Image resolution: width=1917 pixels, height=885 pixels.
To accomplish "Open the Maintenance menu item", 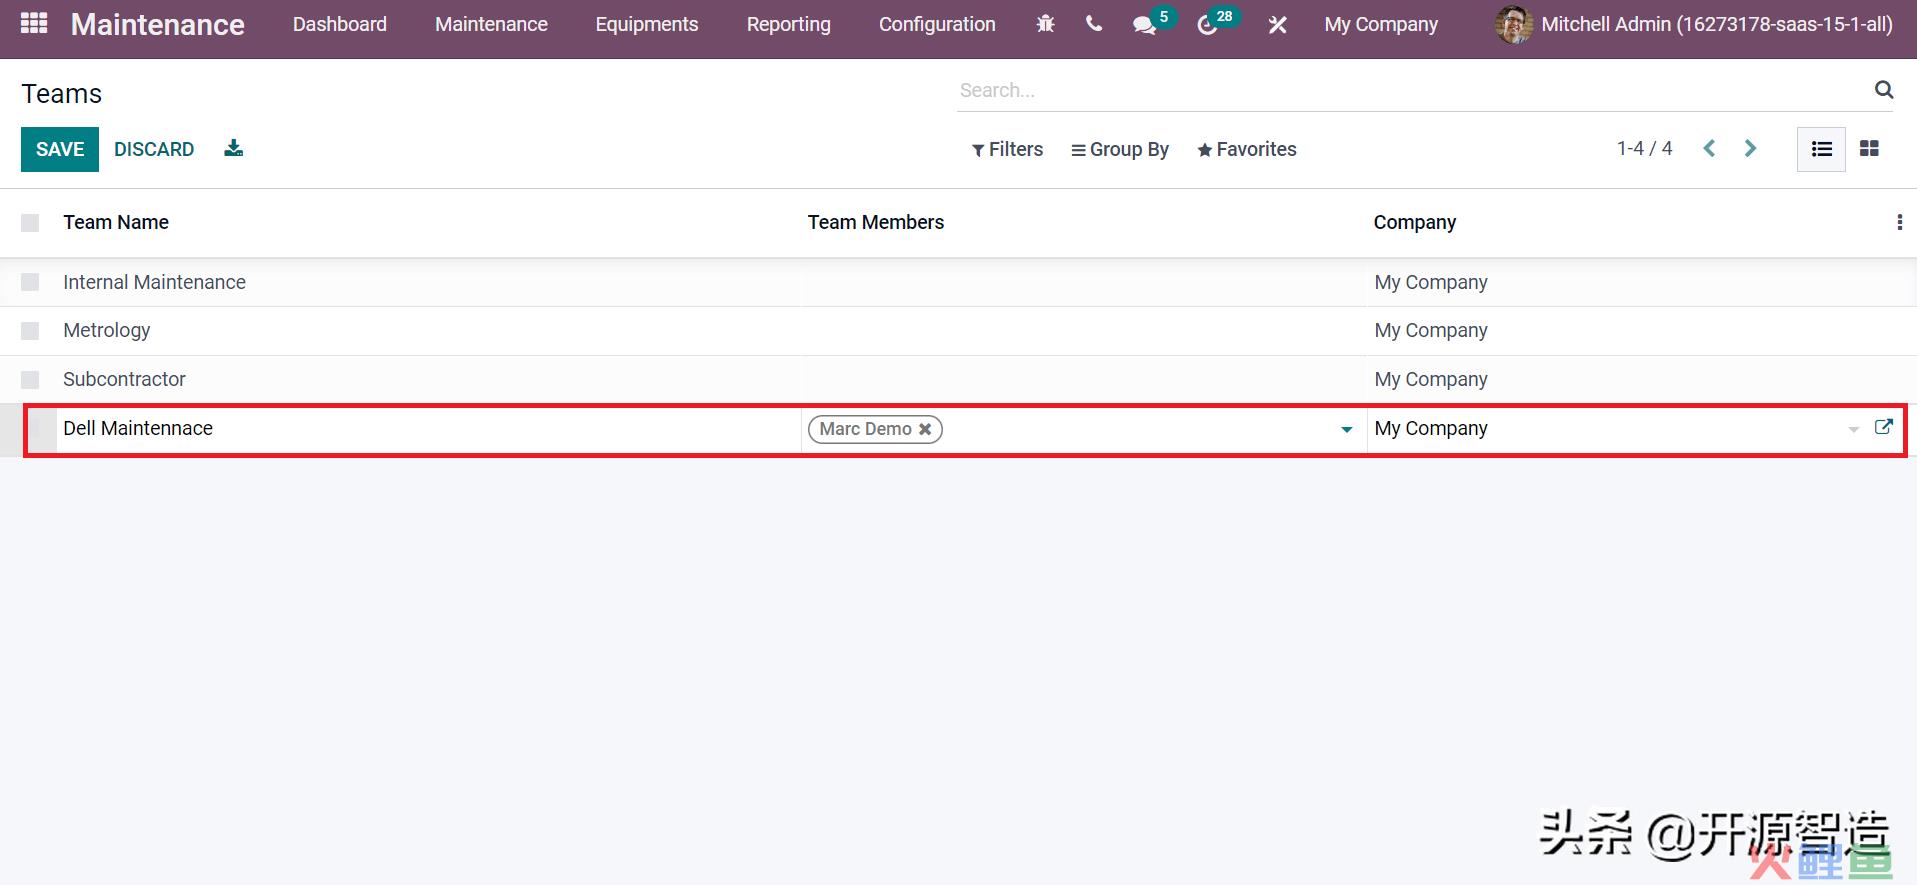I will point(491,24).
